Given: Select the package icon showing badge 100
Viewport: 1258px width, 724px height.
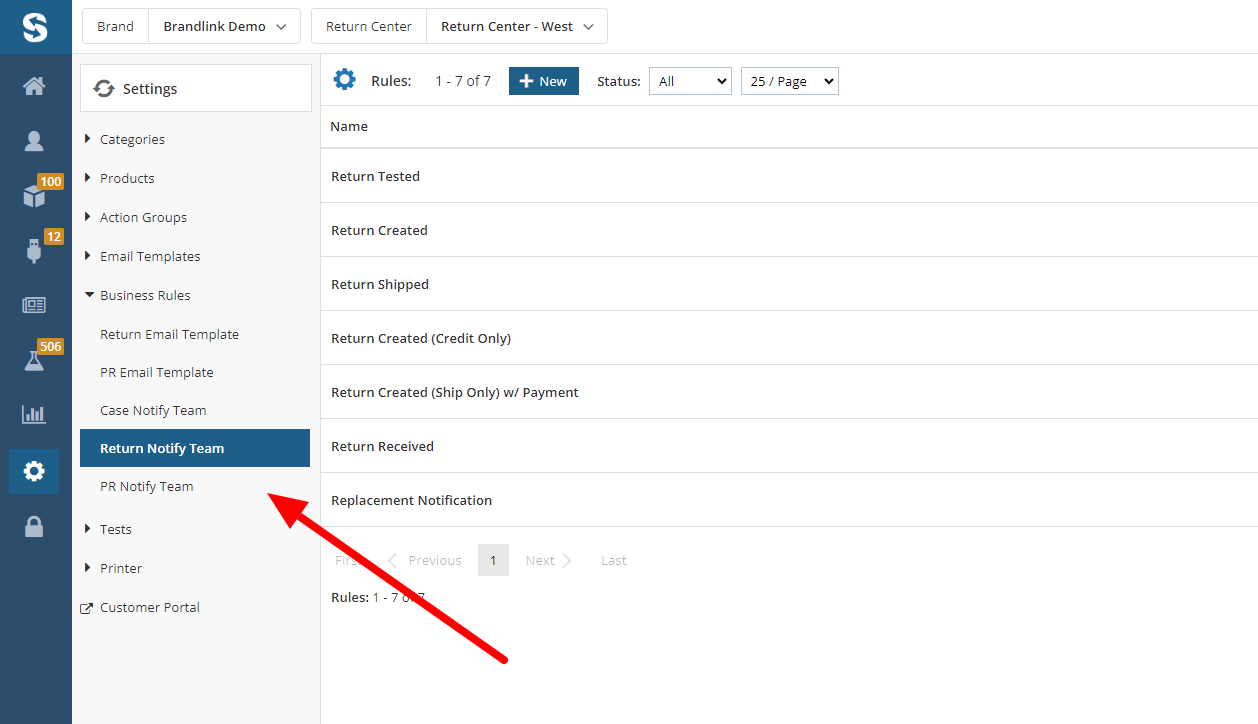Looking at the screenshot, I should pos(35,196).
